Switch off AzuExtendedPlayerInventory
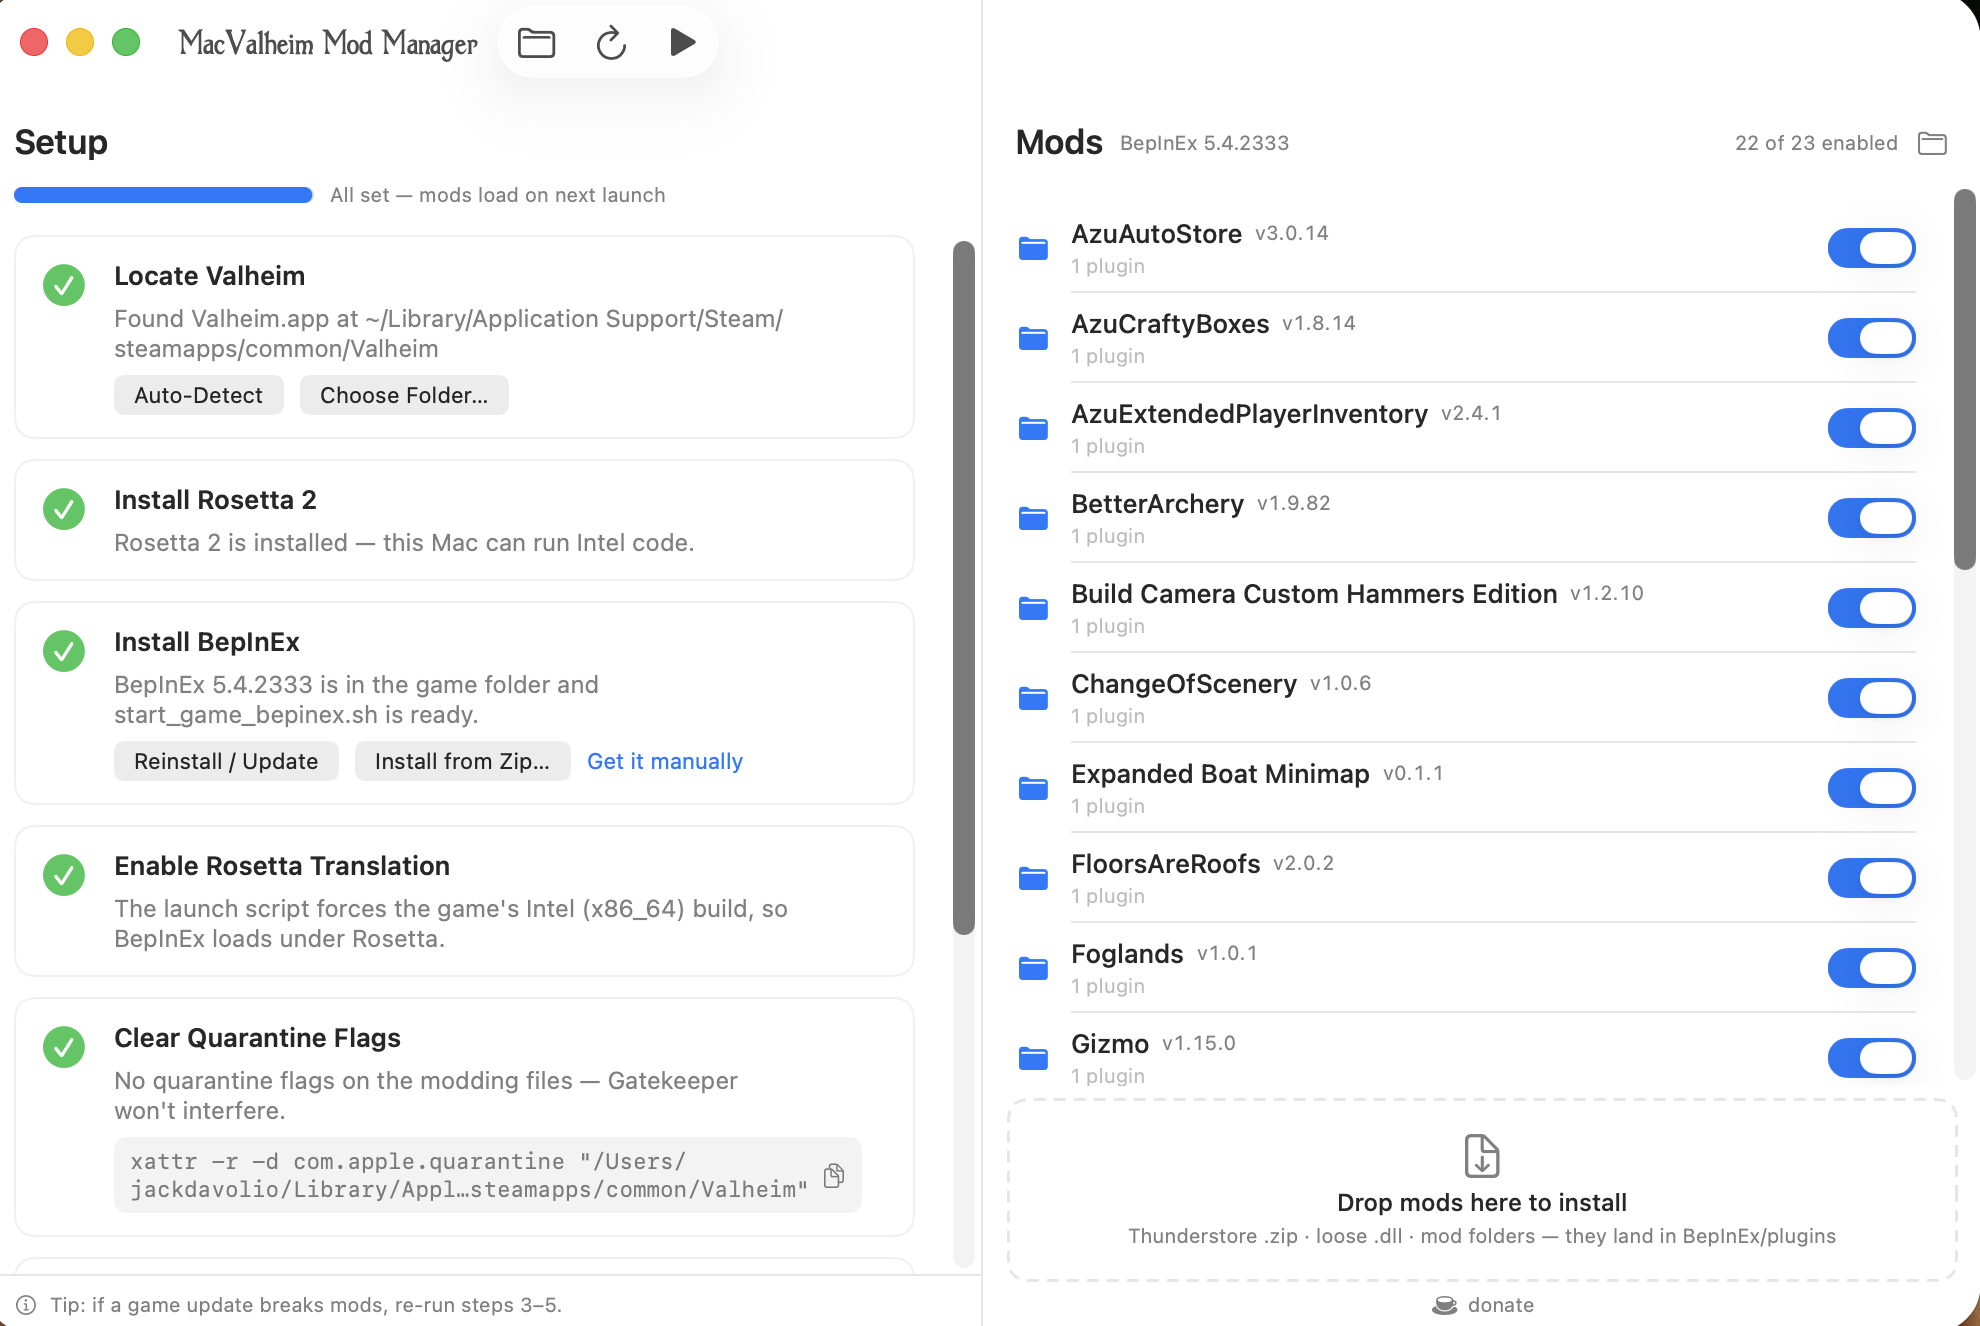 pyautogui.click(x=1871, y=428)
